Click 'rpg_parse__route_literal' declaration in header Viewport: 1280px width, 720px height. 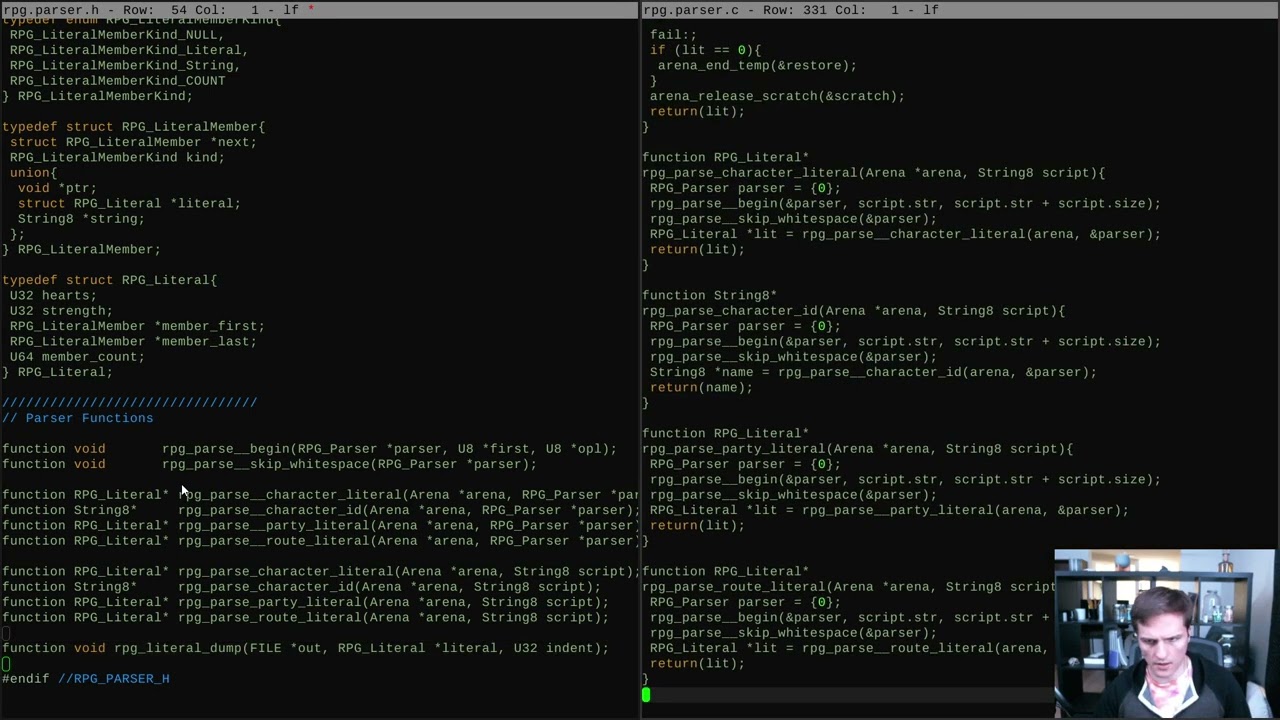320,541
